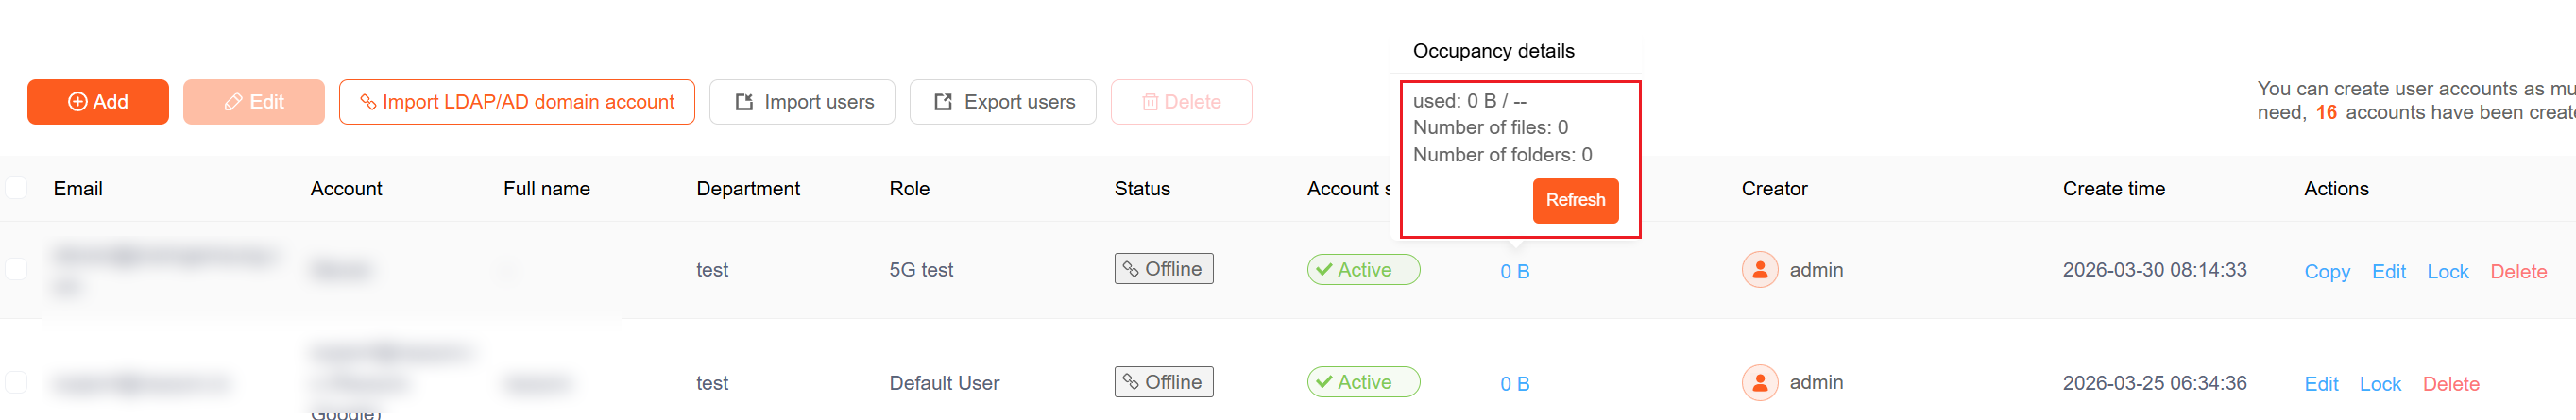Click the admin avatar icon in the 5G test row
2576x420 pixels.
tap(1759, 270)
